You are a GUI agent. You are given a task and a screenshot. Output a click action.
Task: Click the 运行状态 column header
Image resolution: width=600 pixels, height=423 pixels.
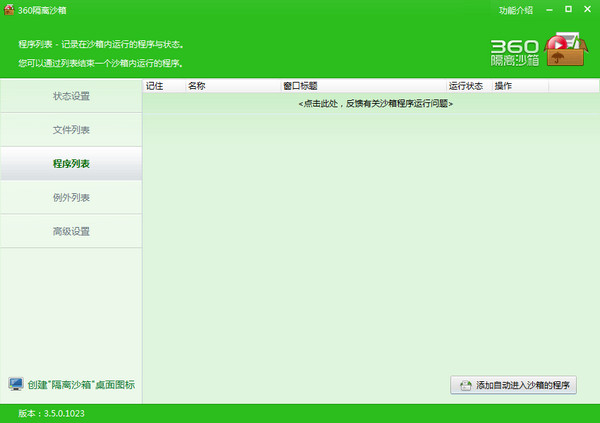(466, 86)
